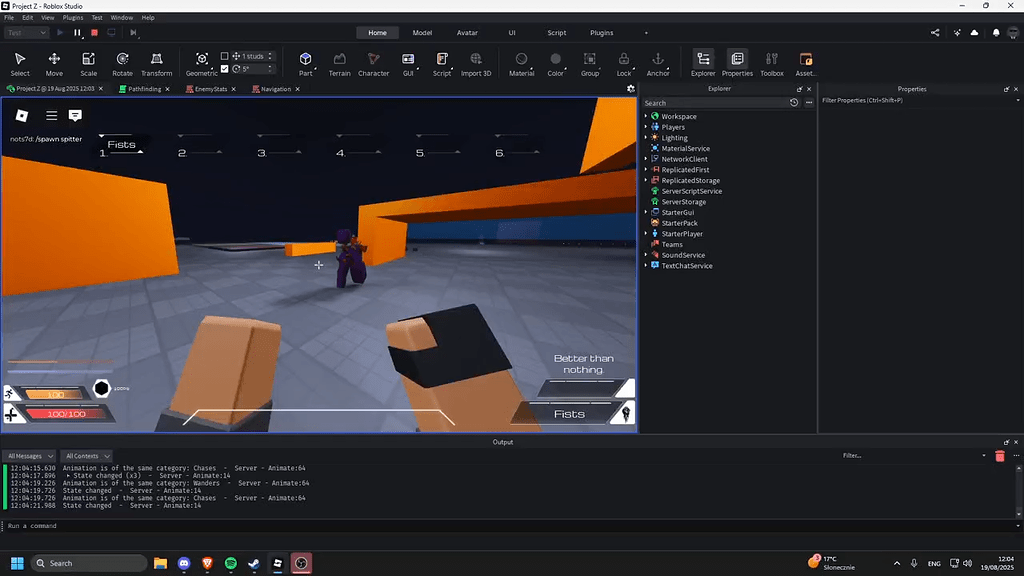Screen dimensions: 1024x576
Task: Open the Plugins ribbon tab
Action: [x=601, y=33]
